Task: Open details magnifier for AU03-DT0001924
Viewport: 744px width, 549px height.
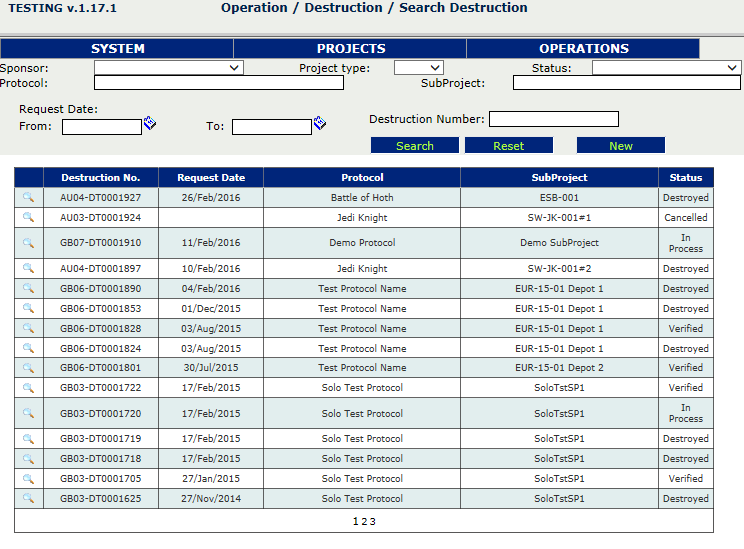Action: click(28, 217)
